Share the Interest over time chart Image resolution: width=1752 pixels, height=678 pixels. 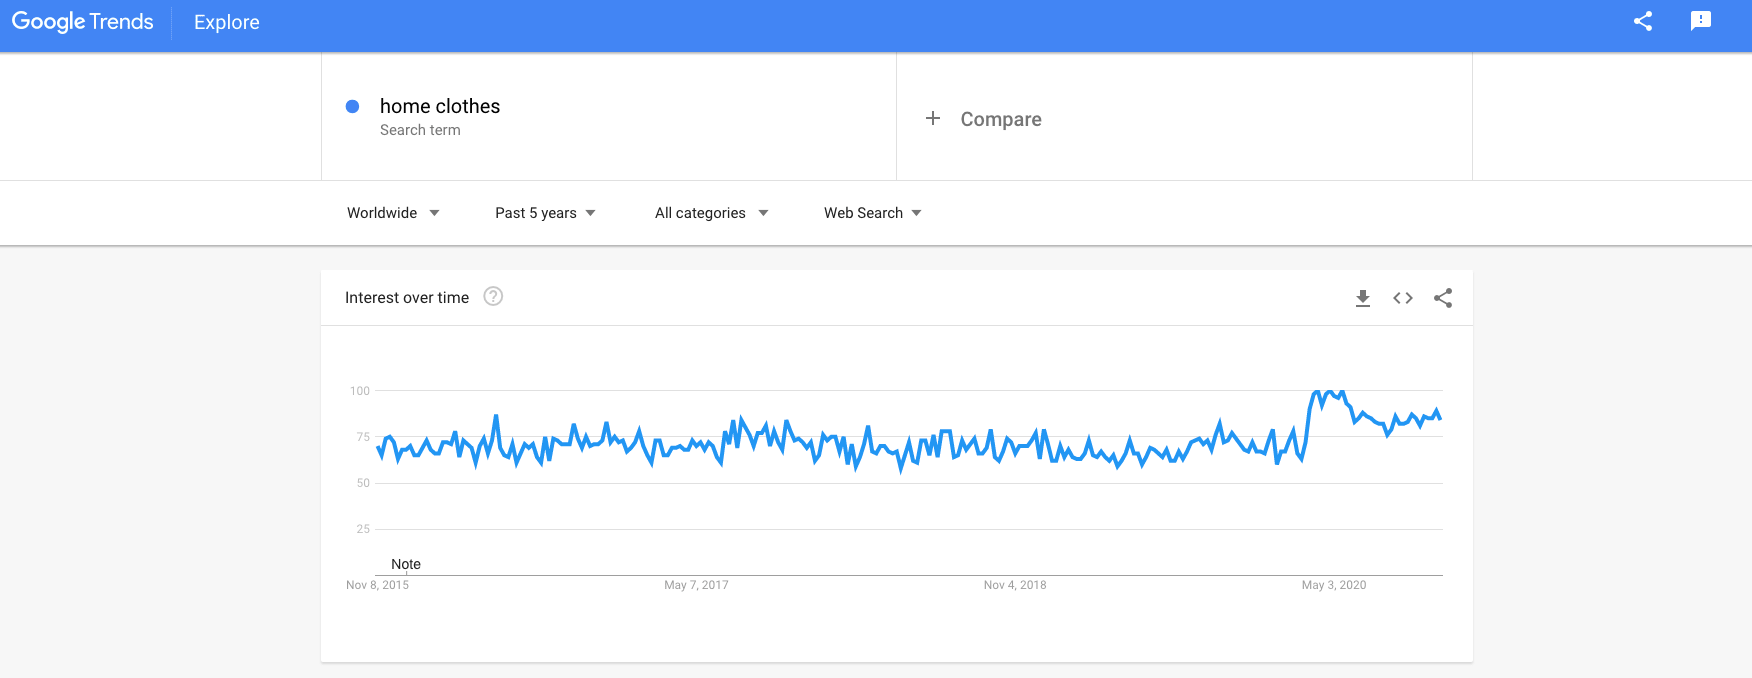click(1442, 298)
